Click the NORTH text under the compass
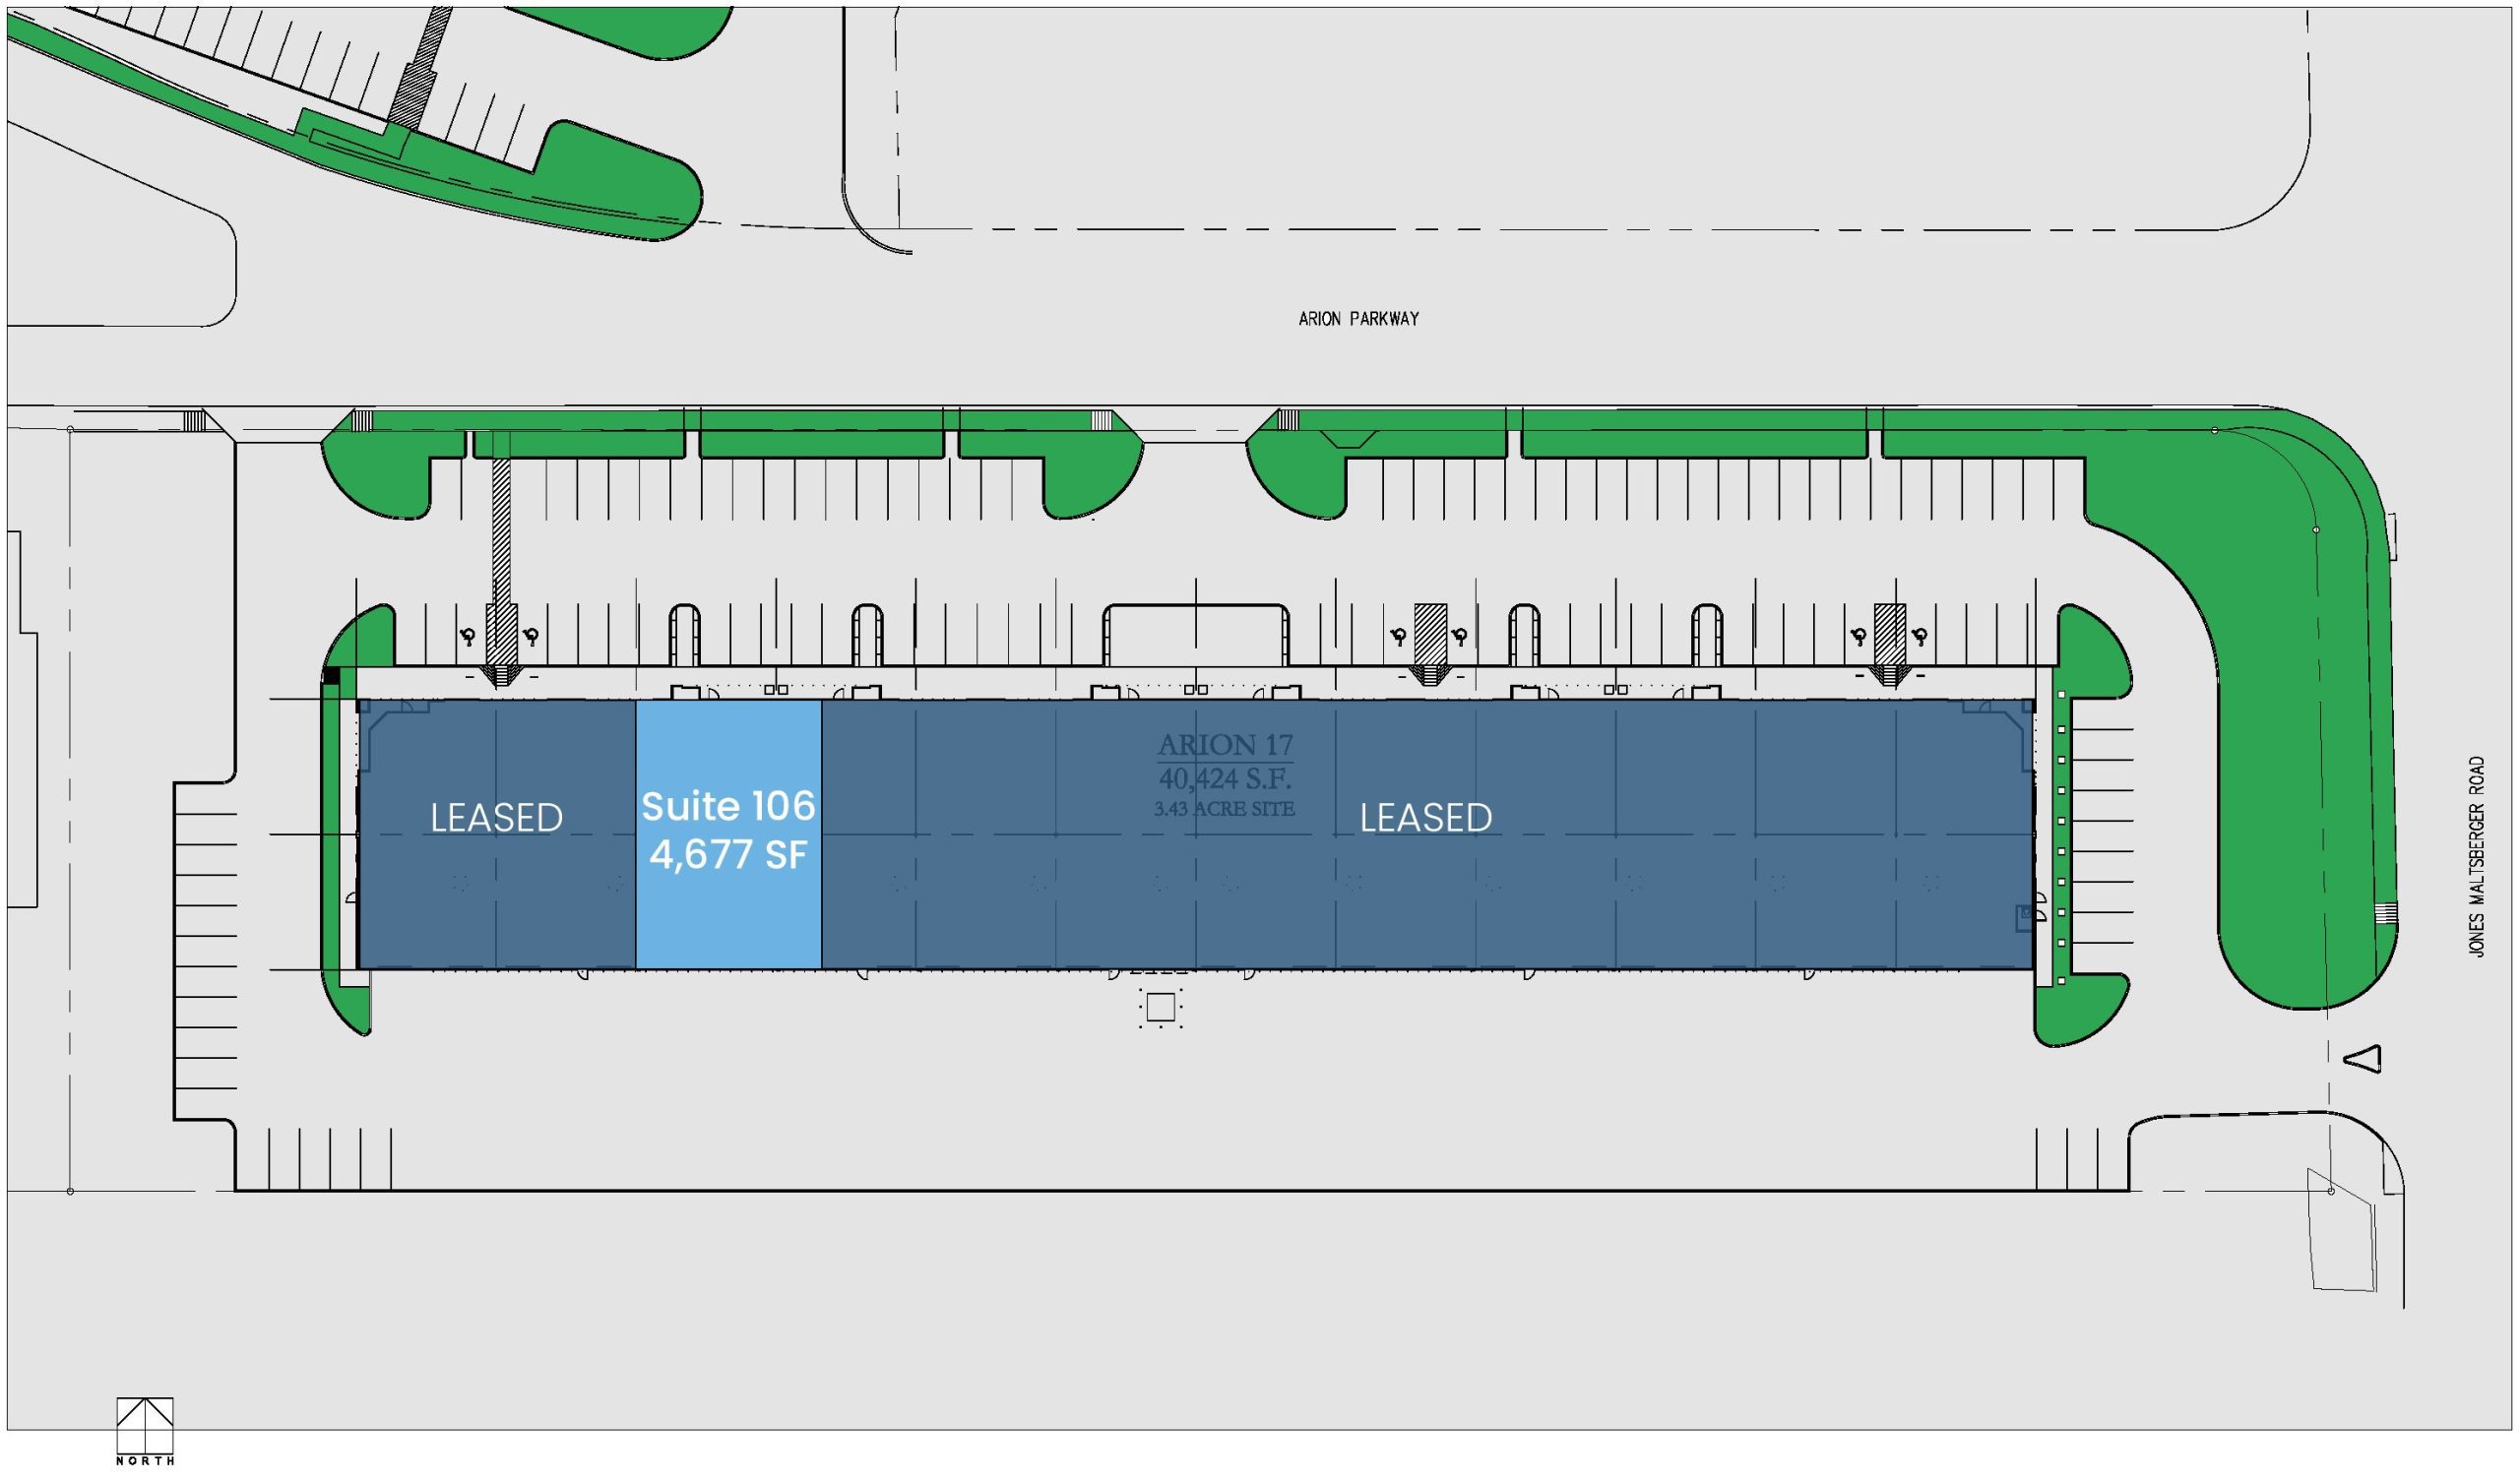The width and height of the screenshot is (2520, 1482). pyautogui.click(x=145, y=1461)
